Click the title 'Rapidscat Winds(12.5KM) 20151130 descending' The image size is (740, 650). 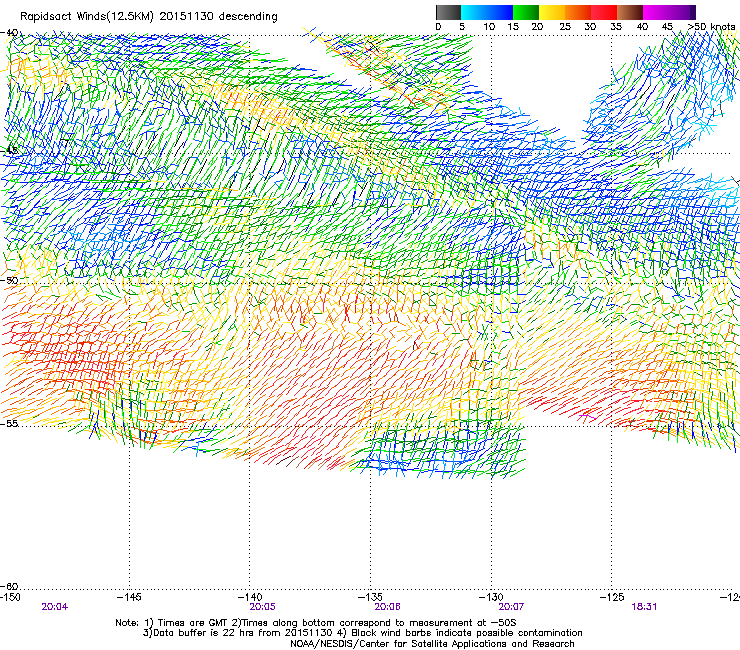(149, 17)
